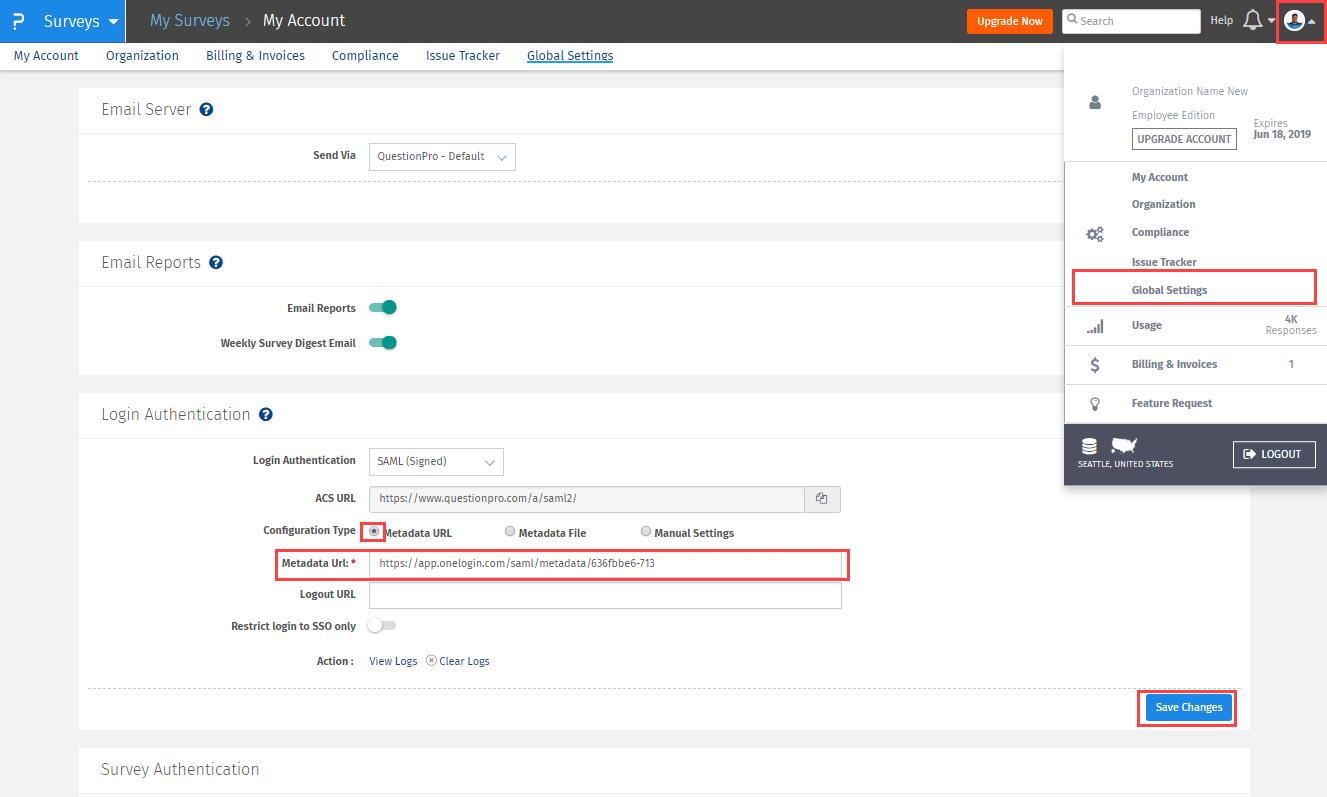Click the Upgrade Now button
This screenshot has height=797, width=1327.
[1009, 21]
